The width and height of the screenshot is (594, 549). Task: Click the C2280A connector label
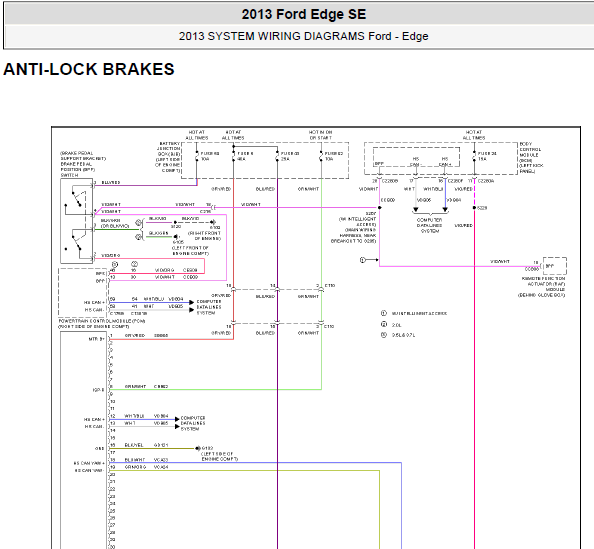486,181
